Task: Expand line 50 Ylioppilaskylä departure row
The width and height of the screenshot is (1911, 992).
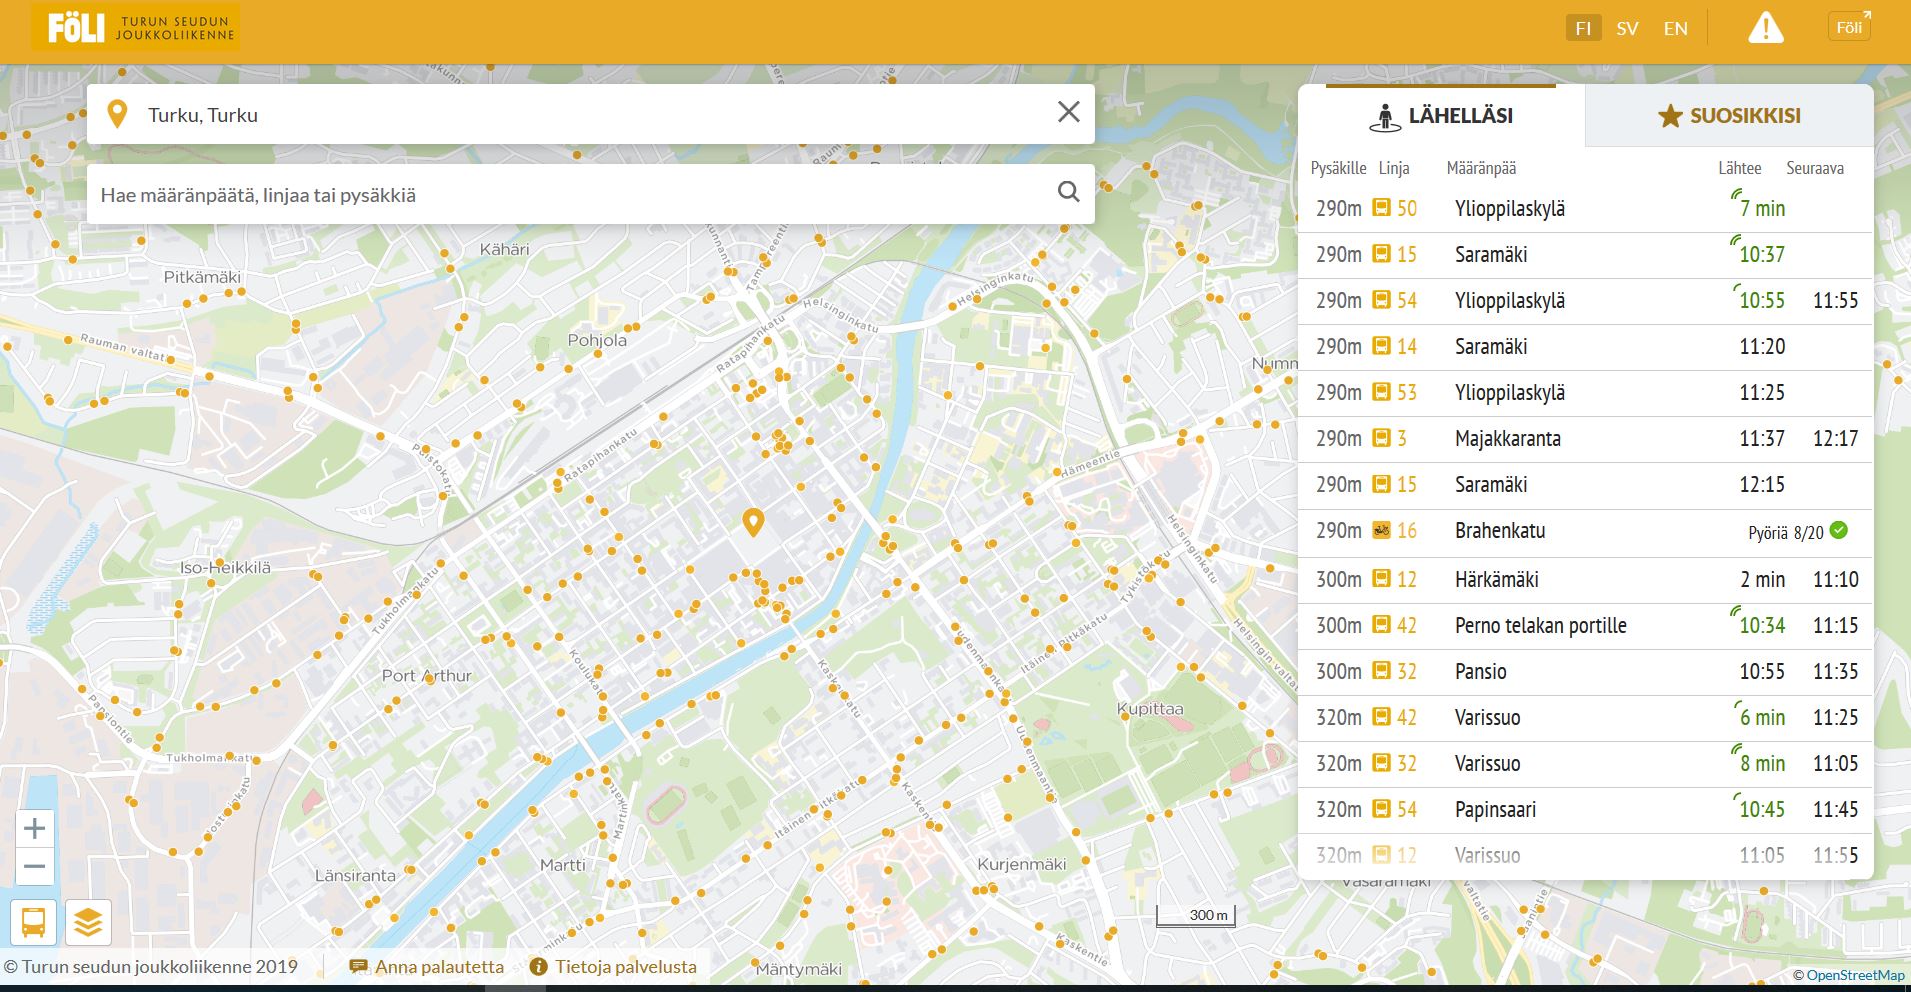Action: (x=1584, y=209)
